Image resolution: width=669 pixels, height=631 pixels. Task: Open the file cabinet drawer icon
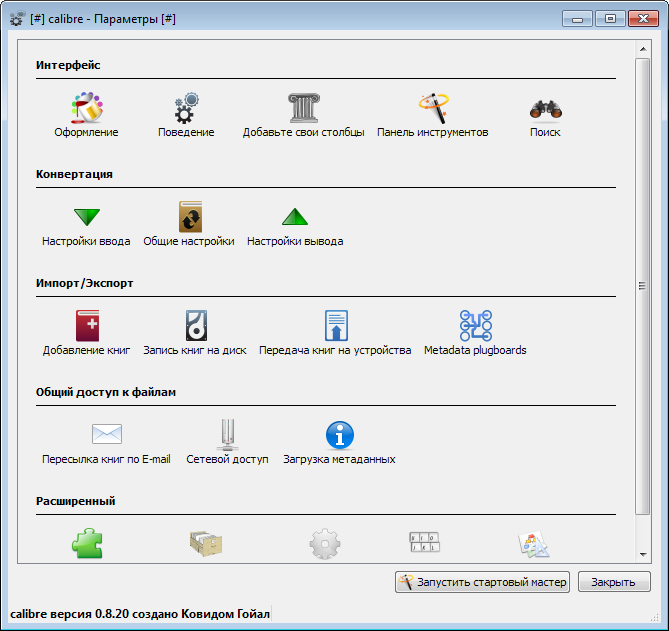pyautogui.click(x=206, y=544)
